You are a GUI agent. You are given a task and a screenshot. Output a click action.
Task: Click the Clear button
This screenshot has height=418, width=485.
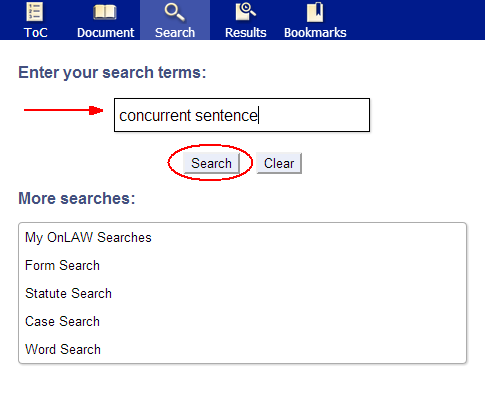(x=279, y=163)
